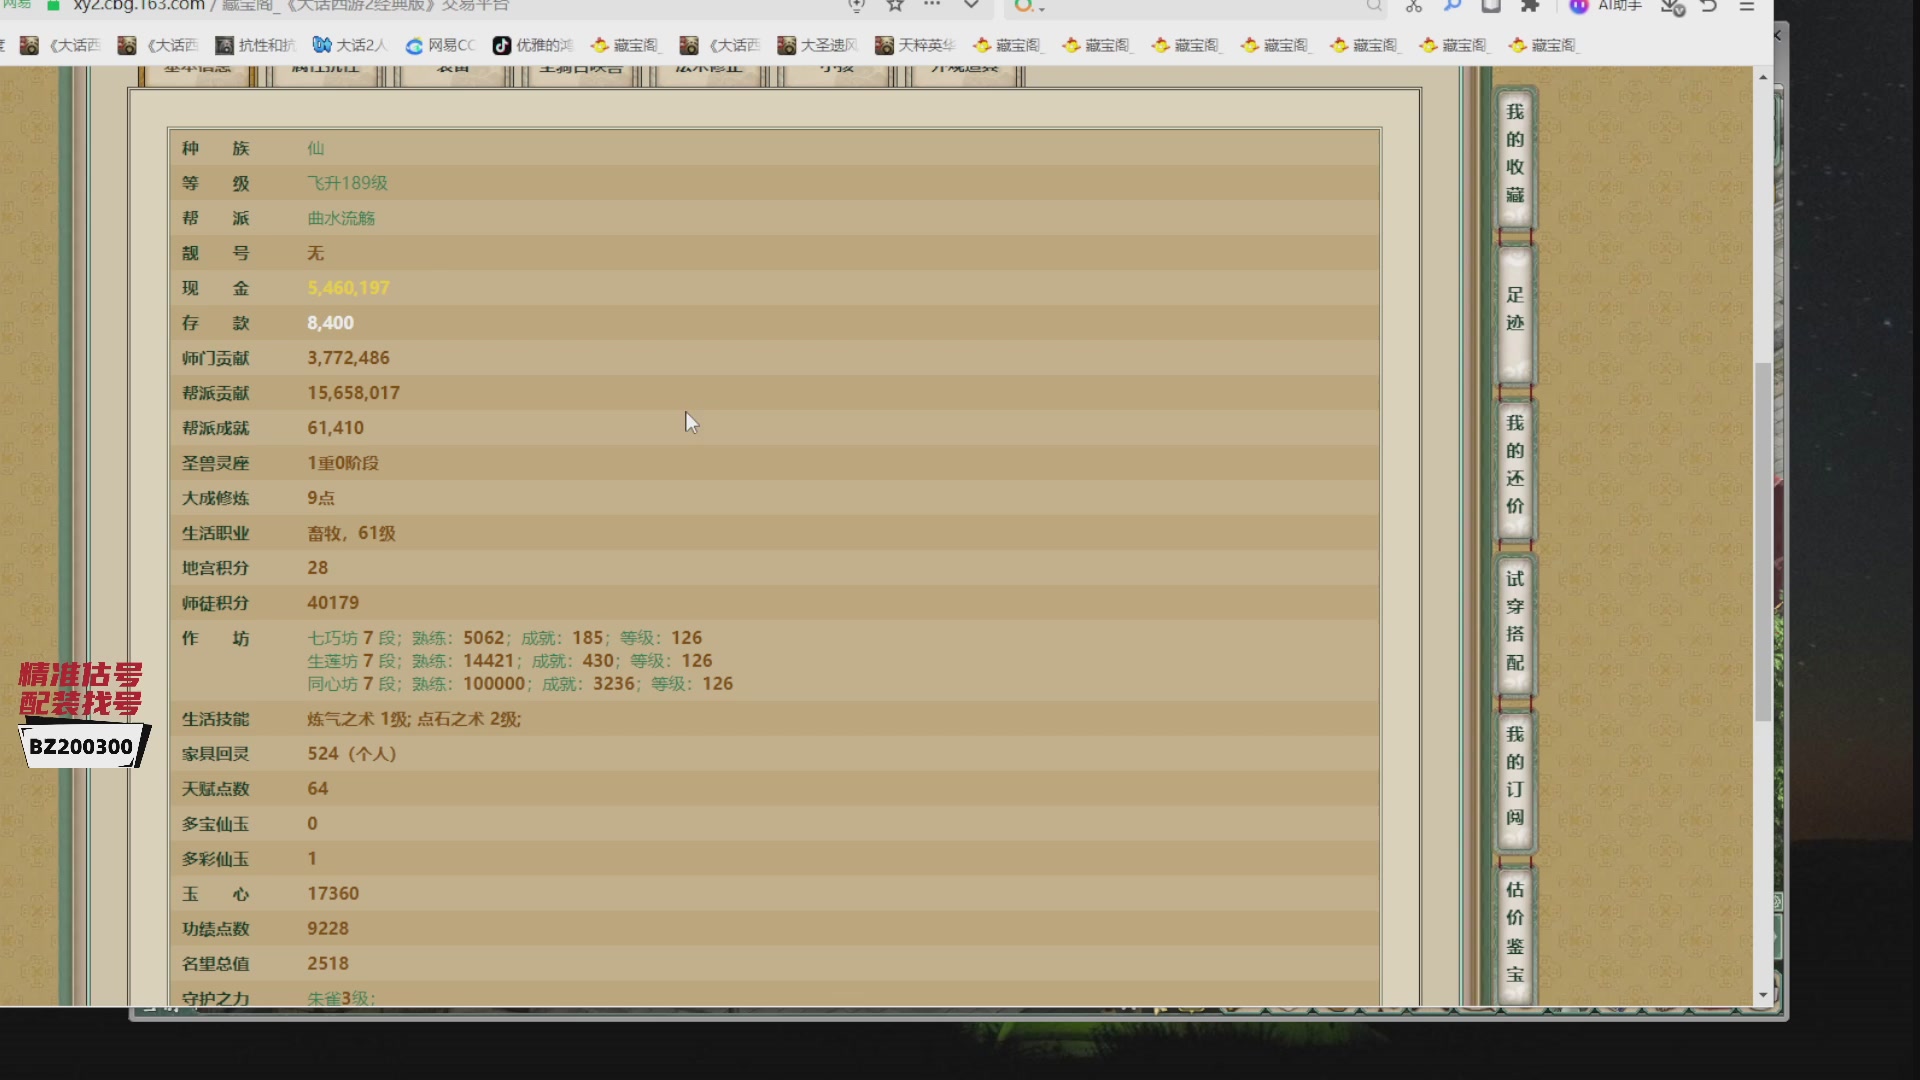Open the 网易CC bookmark
The height and width of the screenshot is (1080, 1920).
(x=440, y=45)
